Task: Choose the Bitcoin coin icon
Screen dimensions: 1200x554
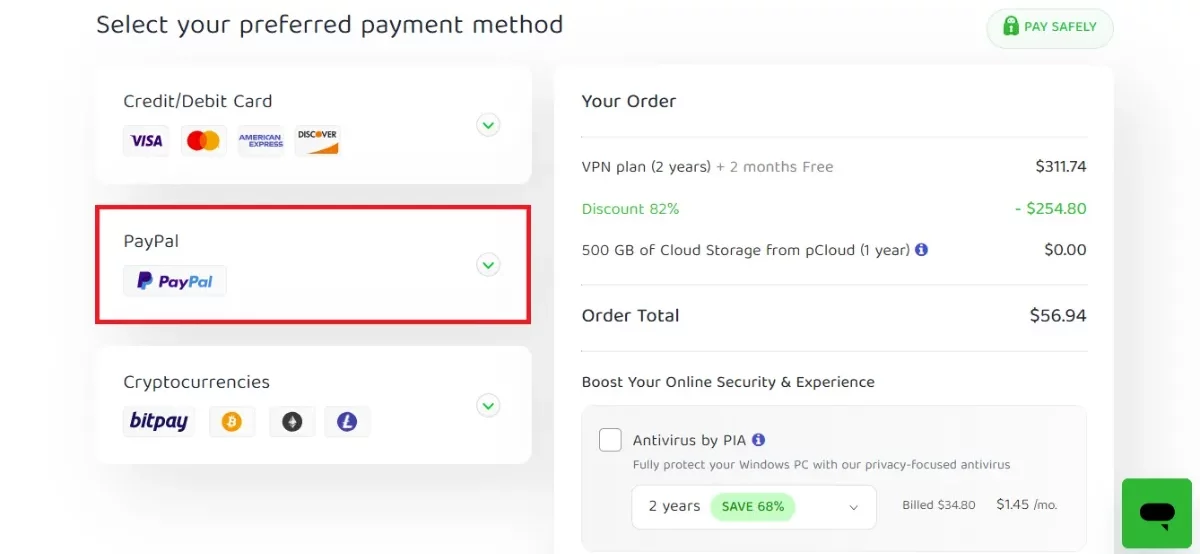Action: click(x=232, y=421)
